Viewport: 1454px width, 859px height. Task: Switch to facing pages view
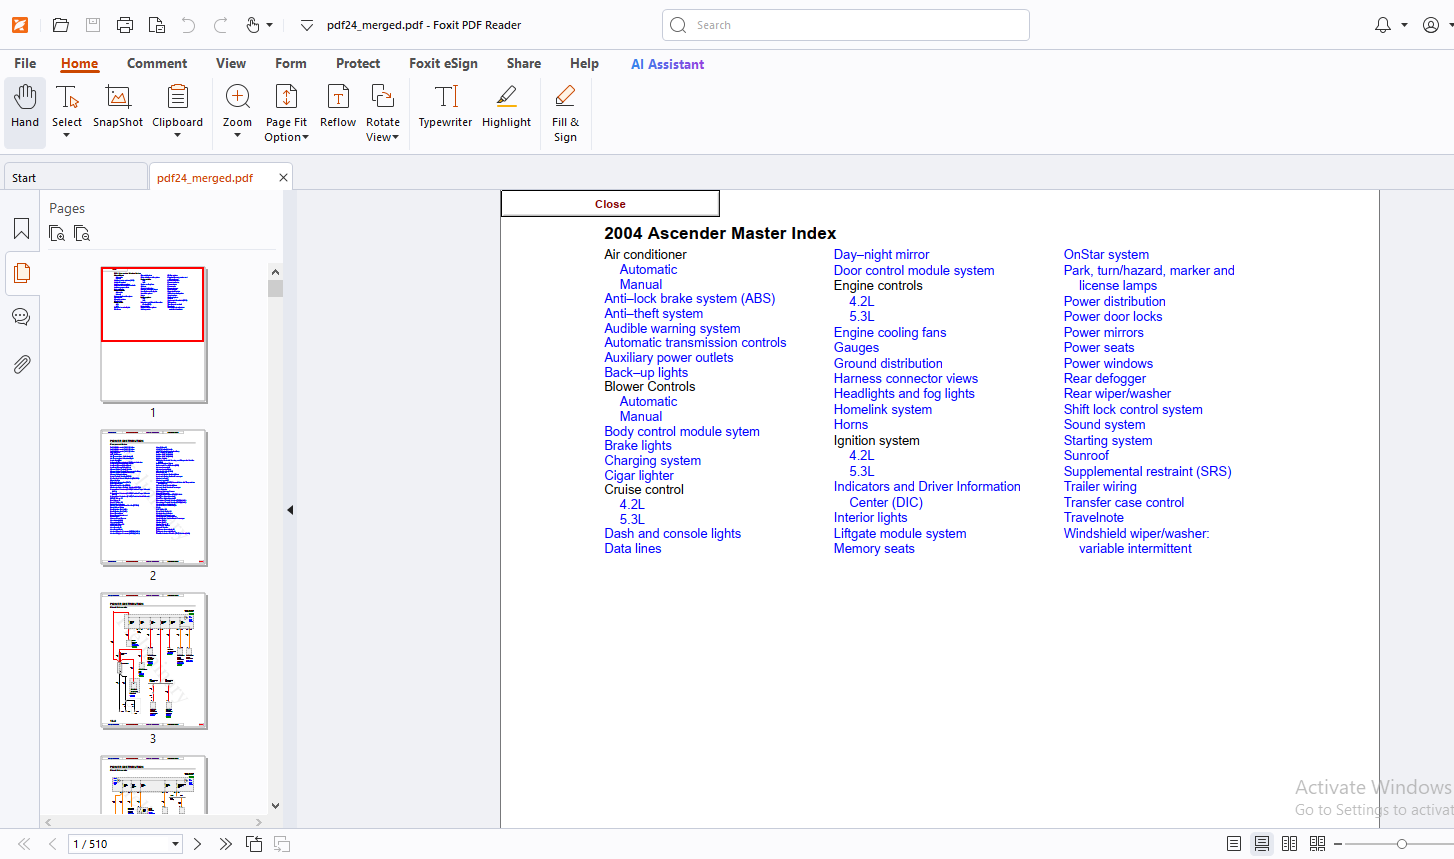coord(1290,844)
